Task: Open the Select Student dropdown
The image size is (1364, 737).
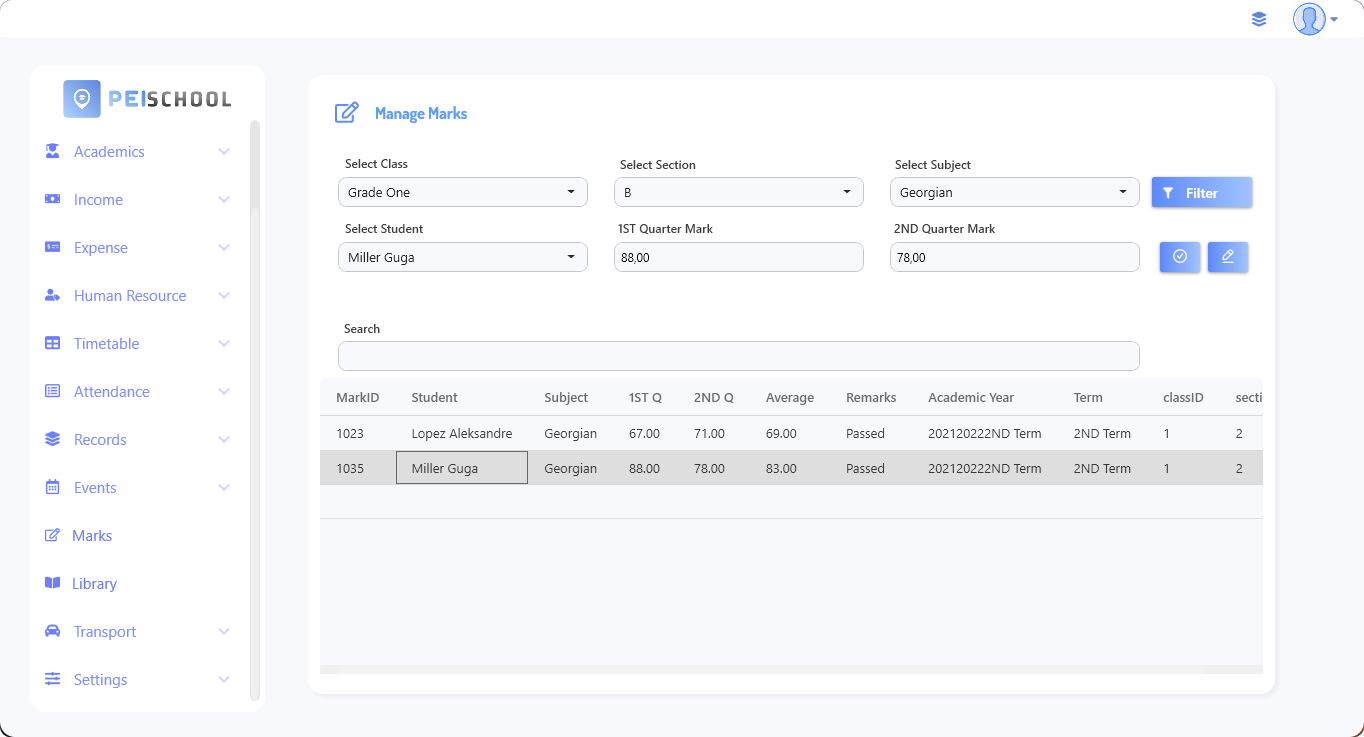Action: pos(462,257)
